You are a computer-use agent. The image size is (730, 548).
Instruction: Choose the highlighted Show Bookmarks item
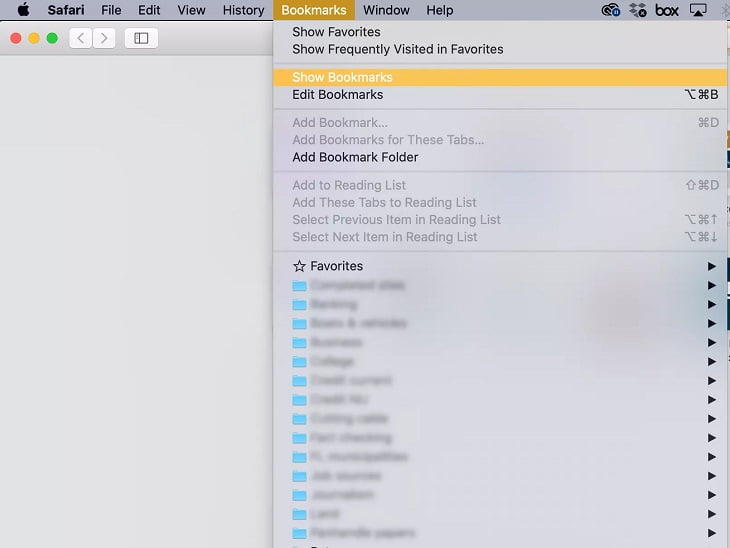[x=500, y=77]
